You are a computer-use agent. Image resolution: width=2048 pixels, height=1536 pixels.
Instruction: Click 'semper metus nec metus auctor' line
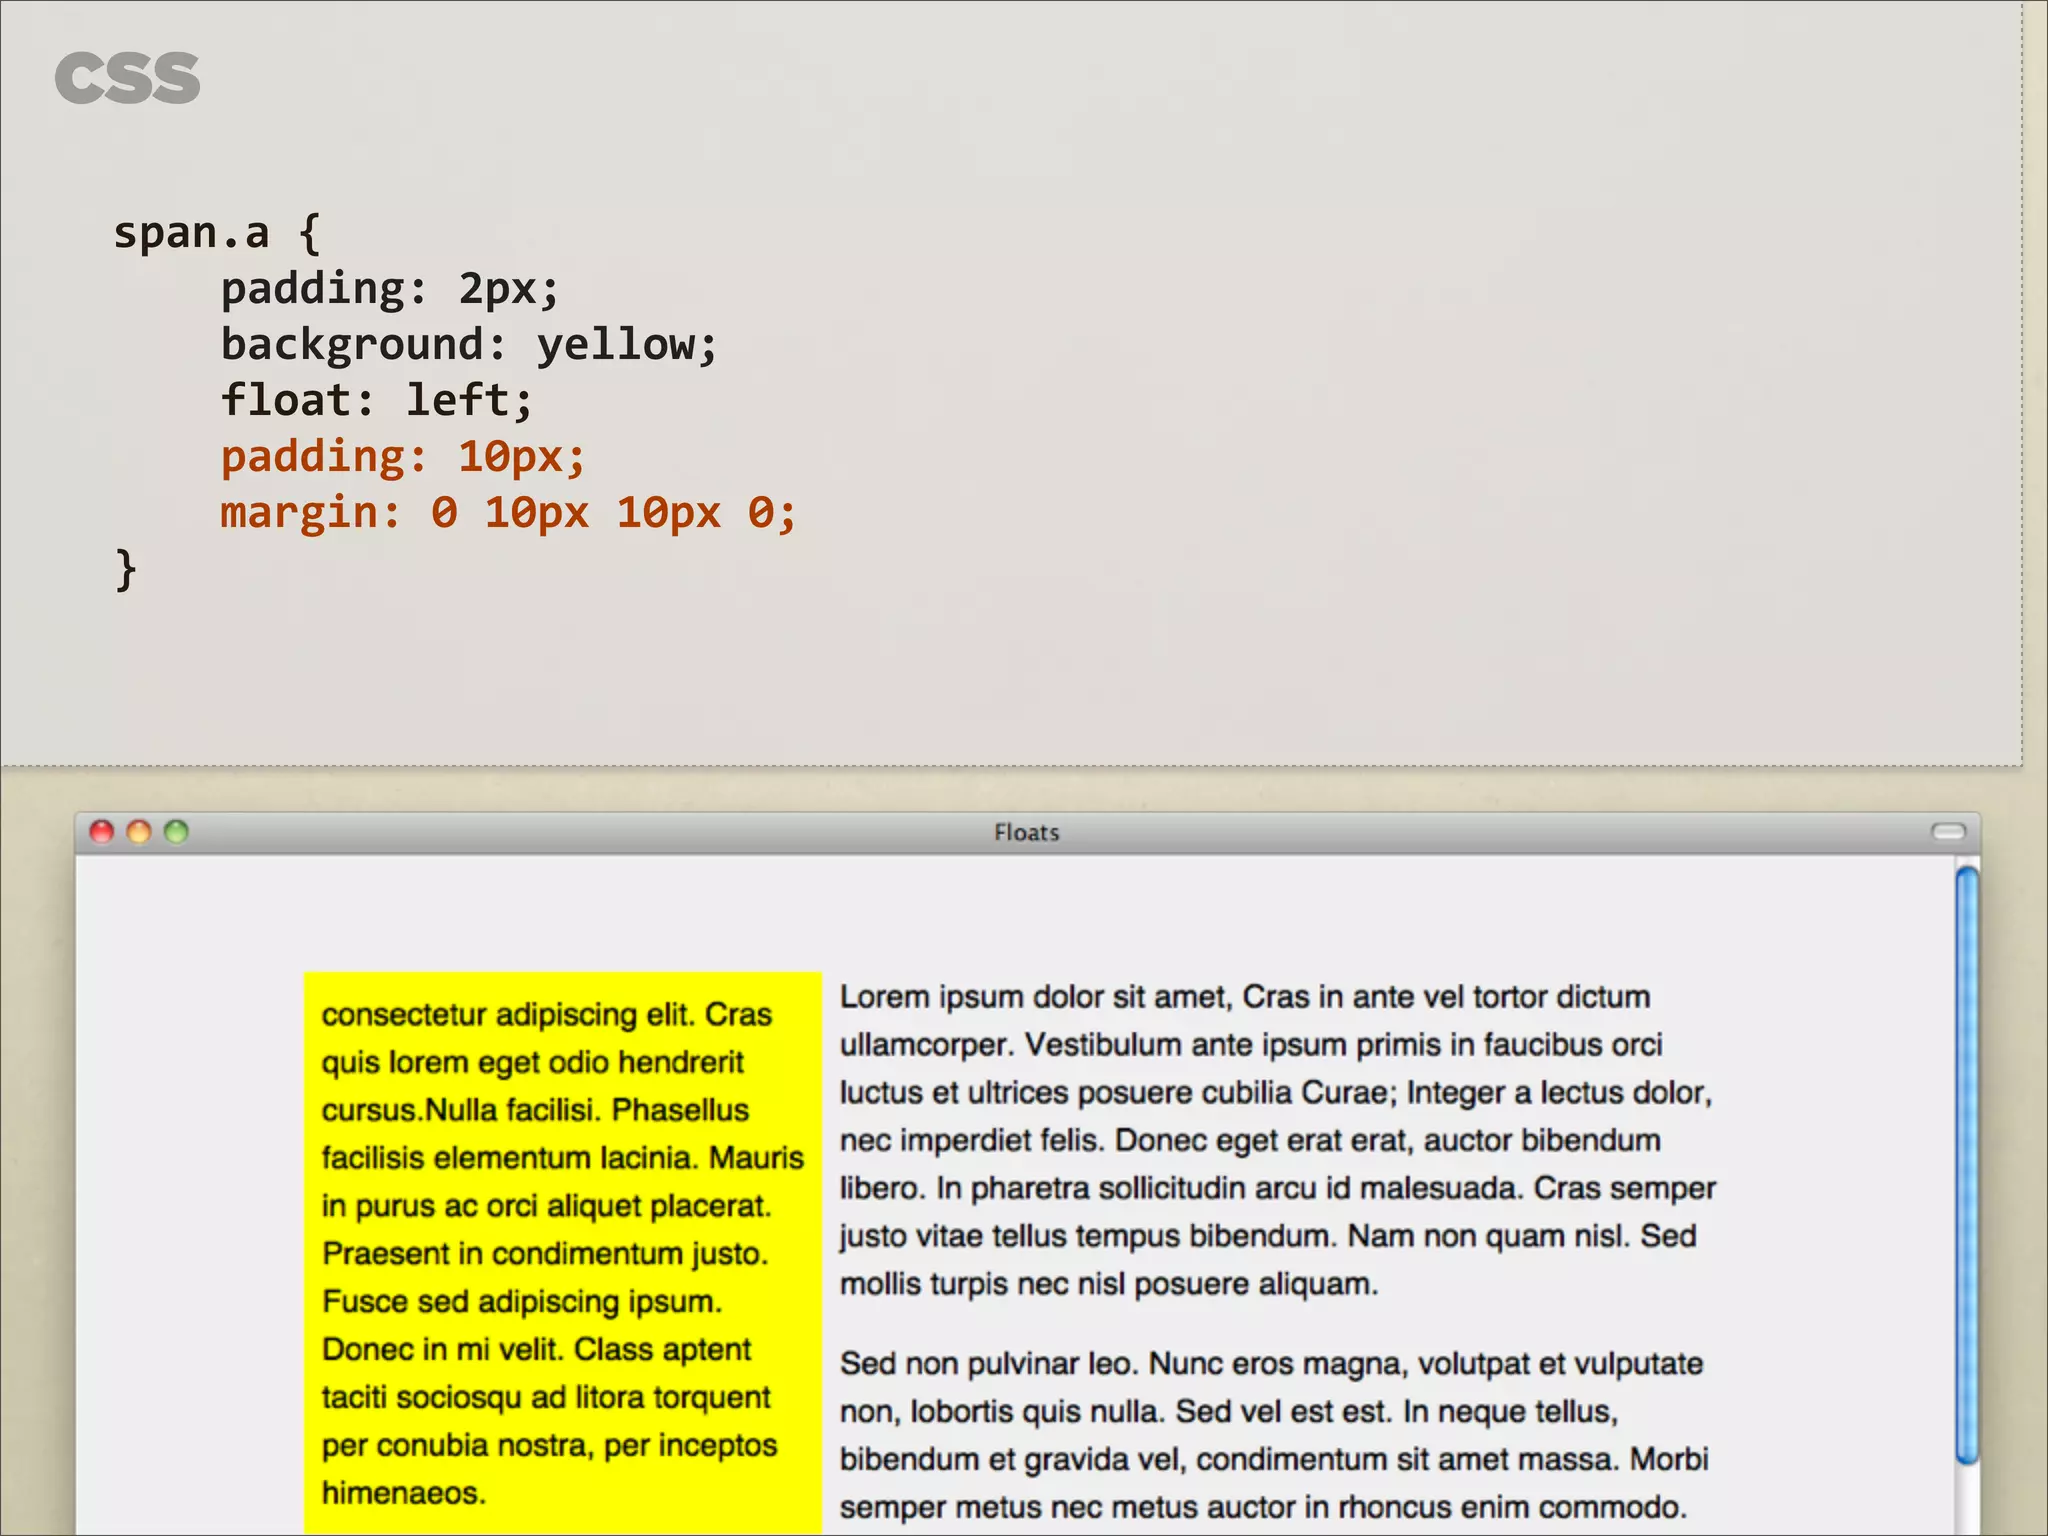click(x=1263, y=1507)
